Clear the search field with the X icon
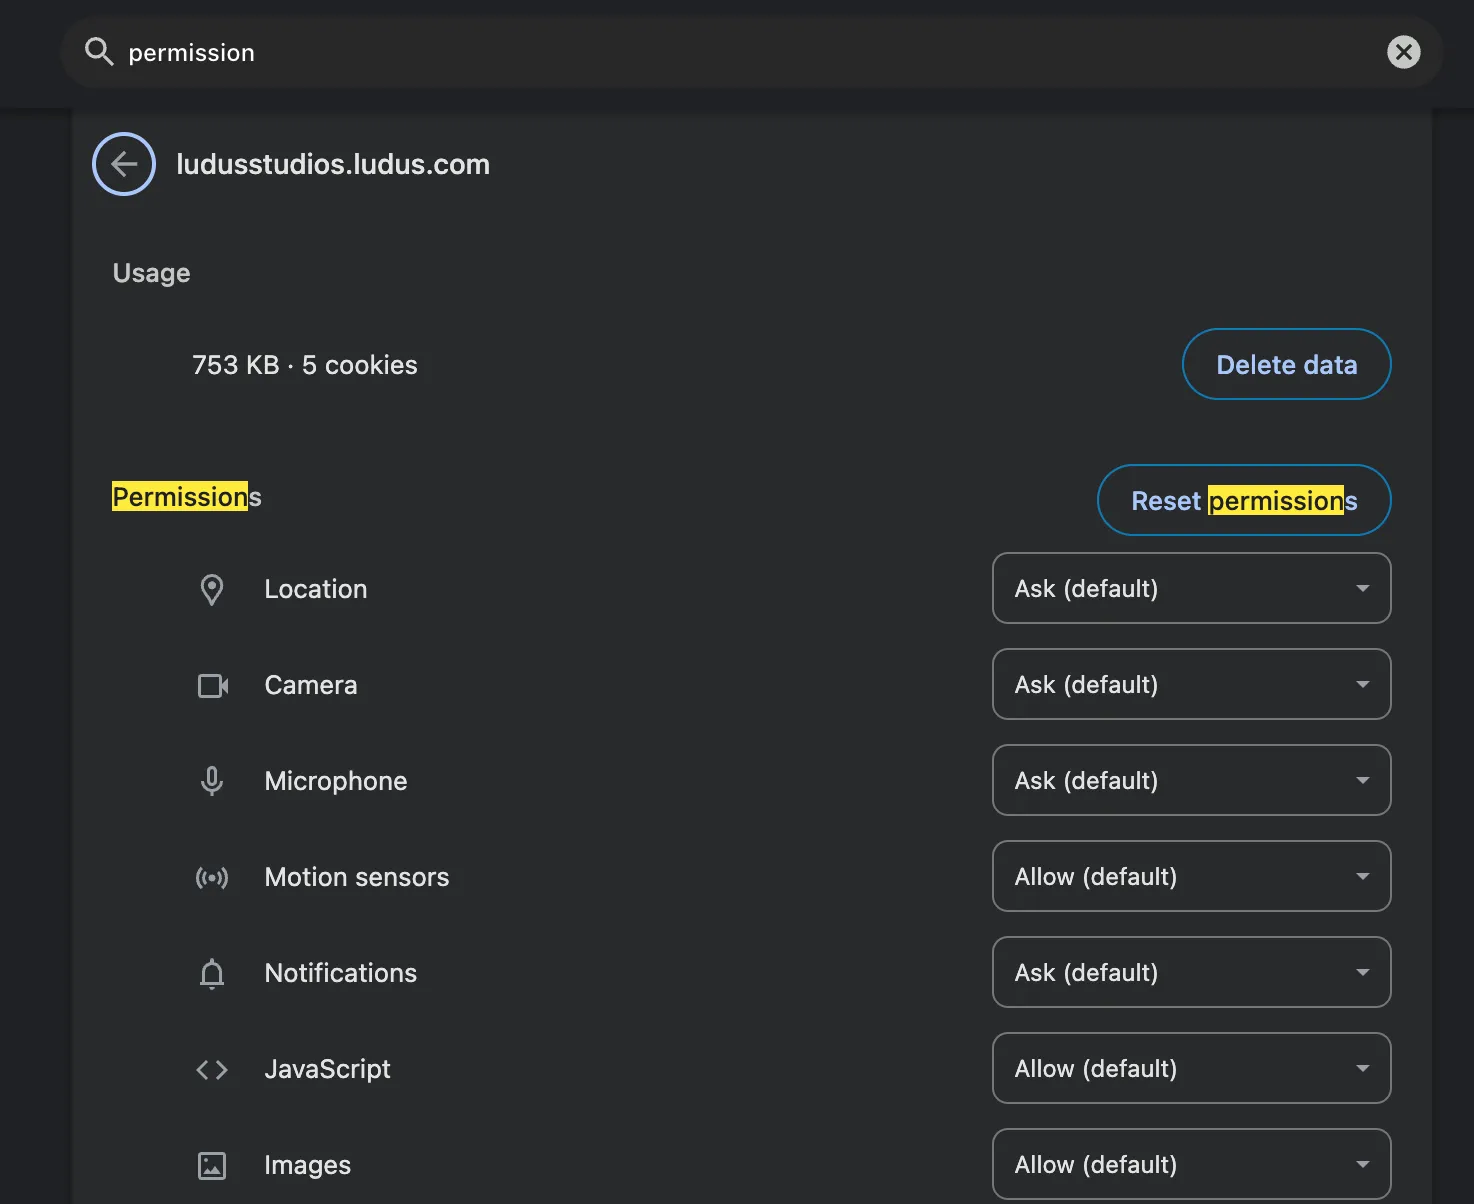The image size is (1474, 1204). 1403,52
